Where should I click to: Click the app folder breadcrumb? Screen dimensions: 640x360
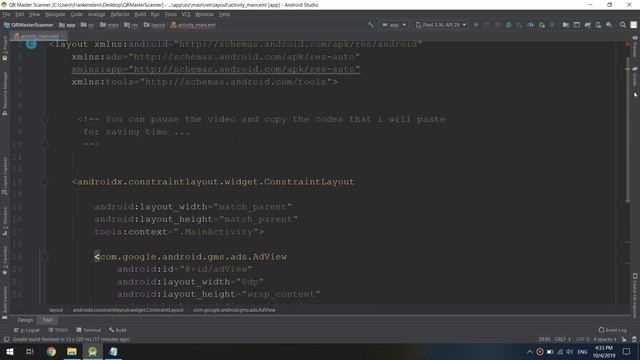67,25
